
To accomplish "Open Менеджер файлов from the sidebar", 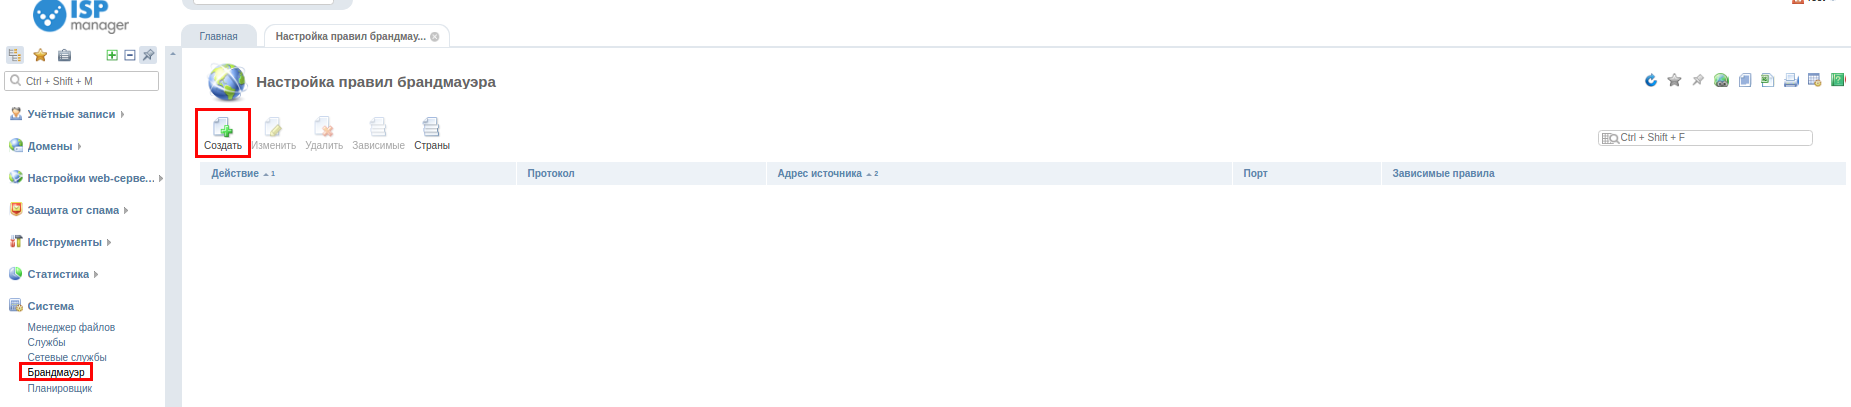I will coord(71,327).
